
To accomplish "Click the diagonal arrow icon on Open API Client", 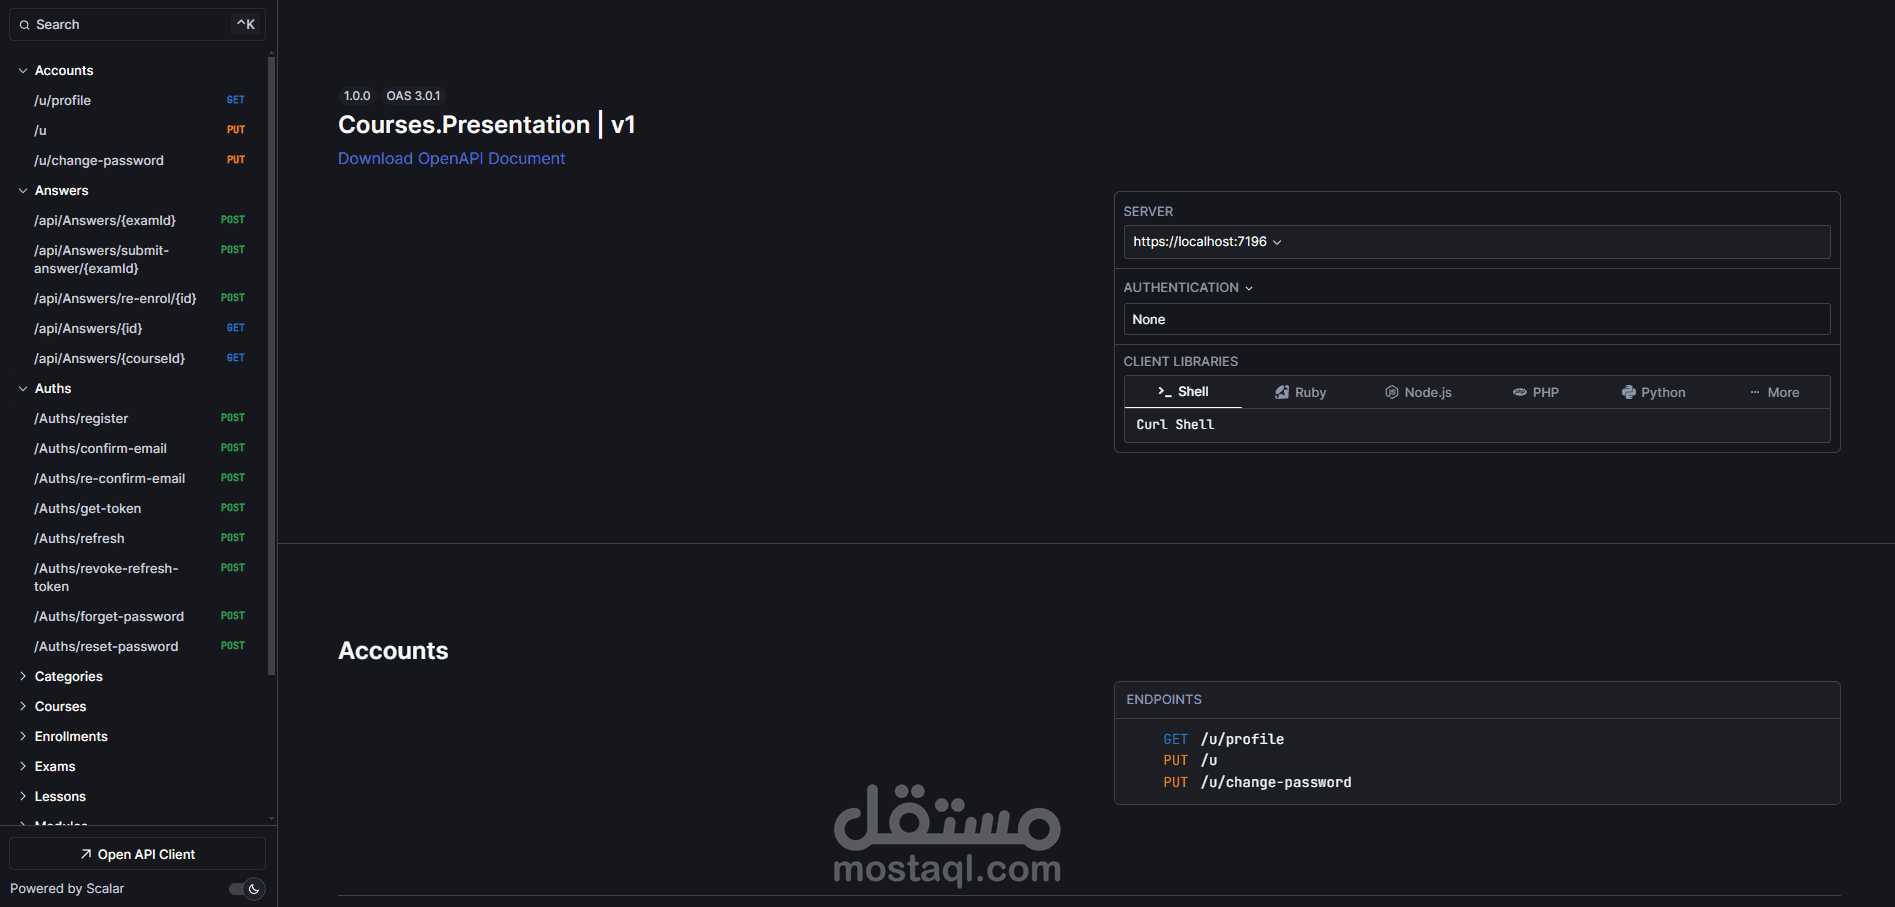I will [x=85, y=853].
